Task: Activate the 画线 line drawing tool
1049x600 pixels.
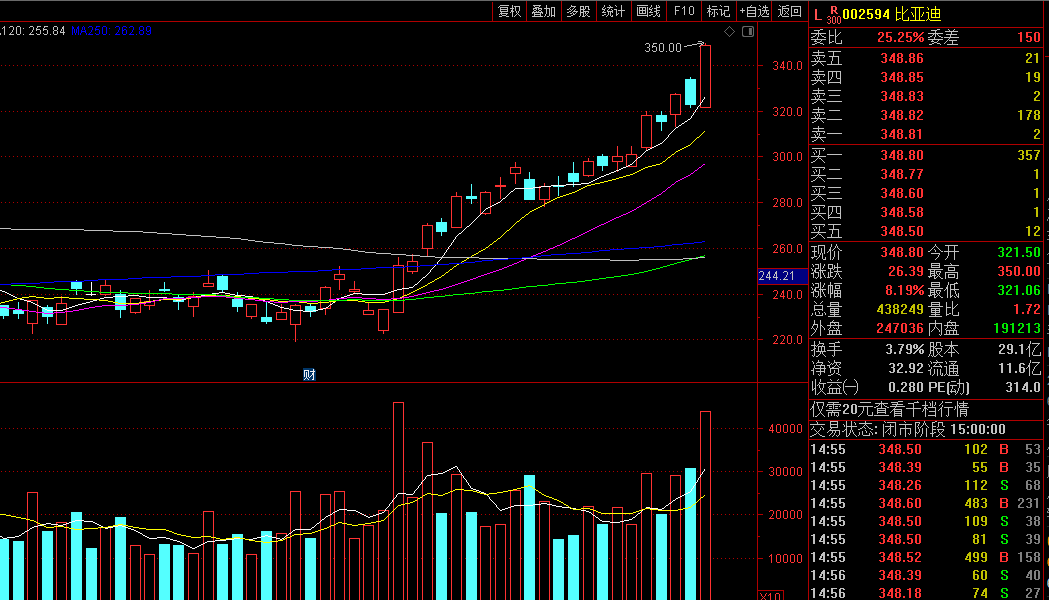Action: point(648,11)
